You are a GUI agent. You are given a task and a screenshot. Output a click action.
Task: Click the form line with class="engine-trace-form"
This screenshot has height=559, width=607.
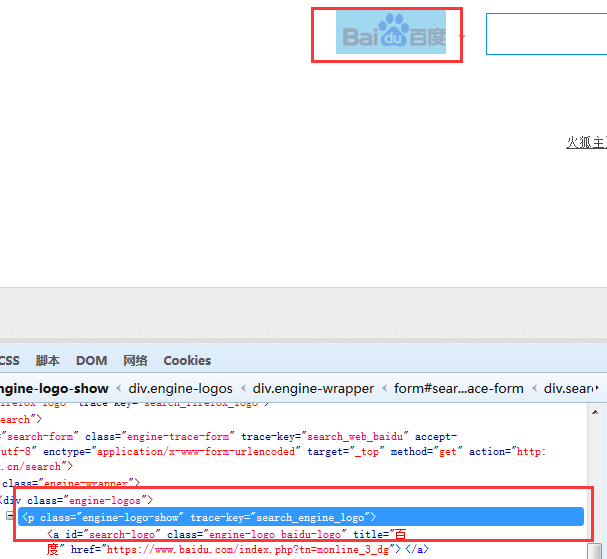pyautogui.click(x=228, y=437)
